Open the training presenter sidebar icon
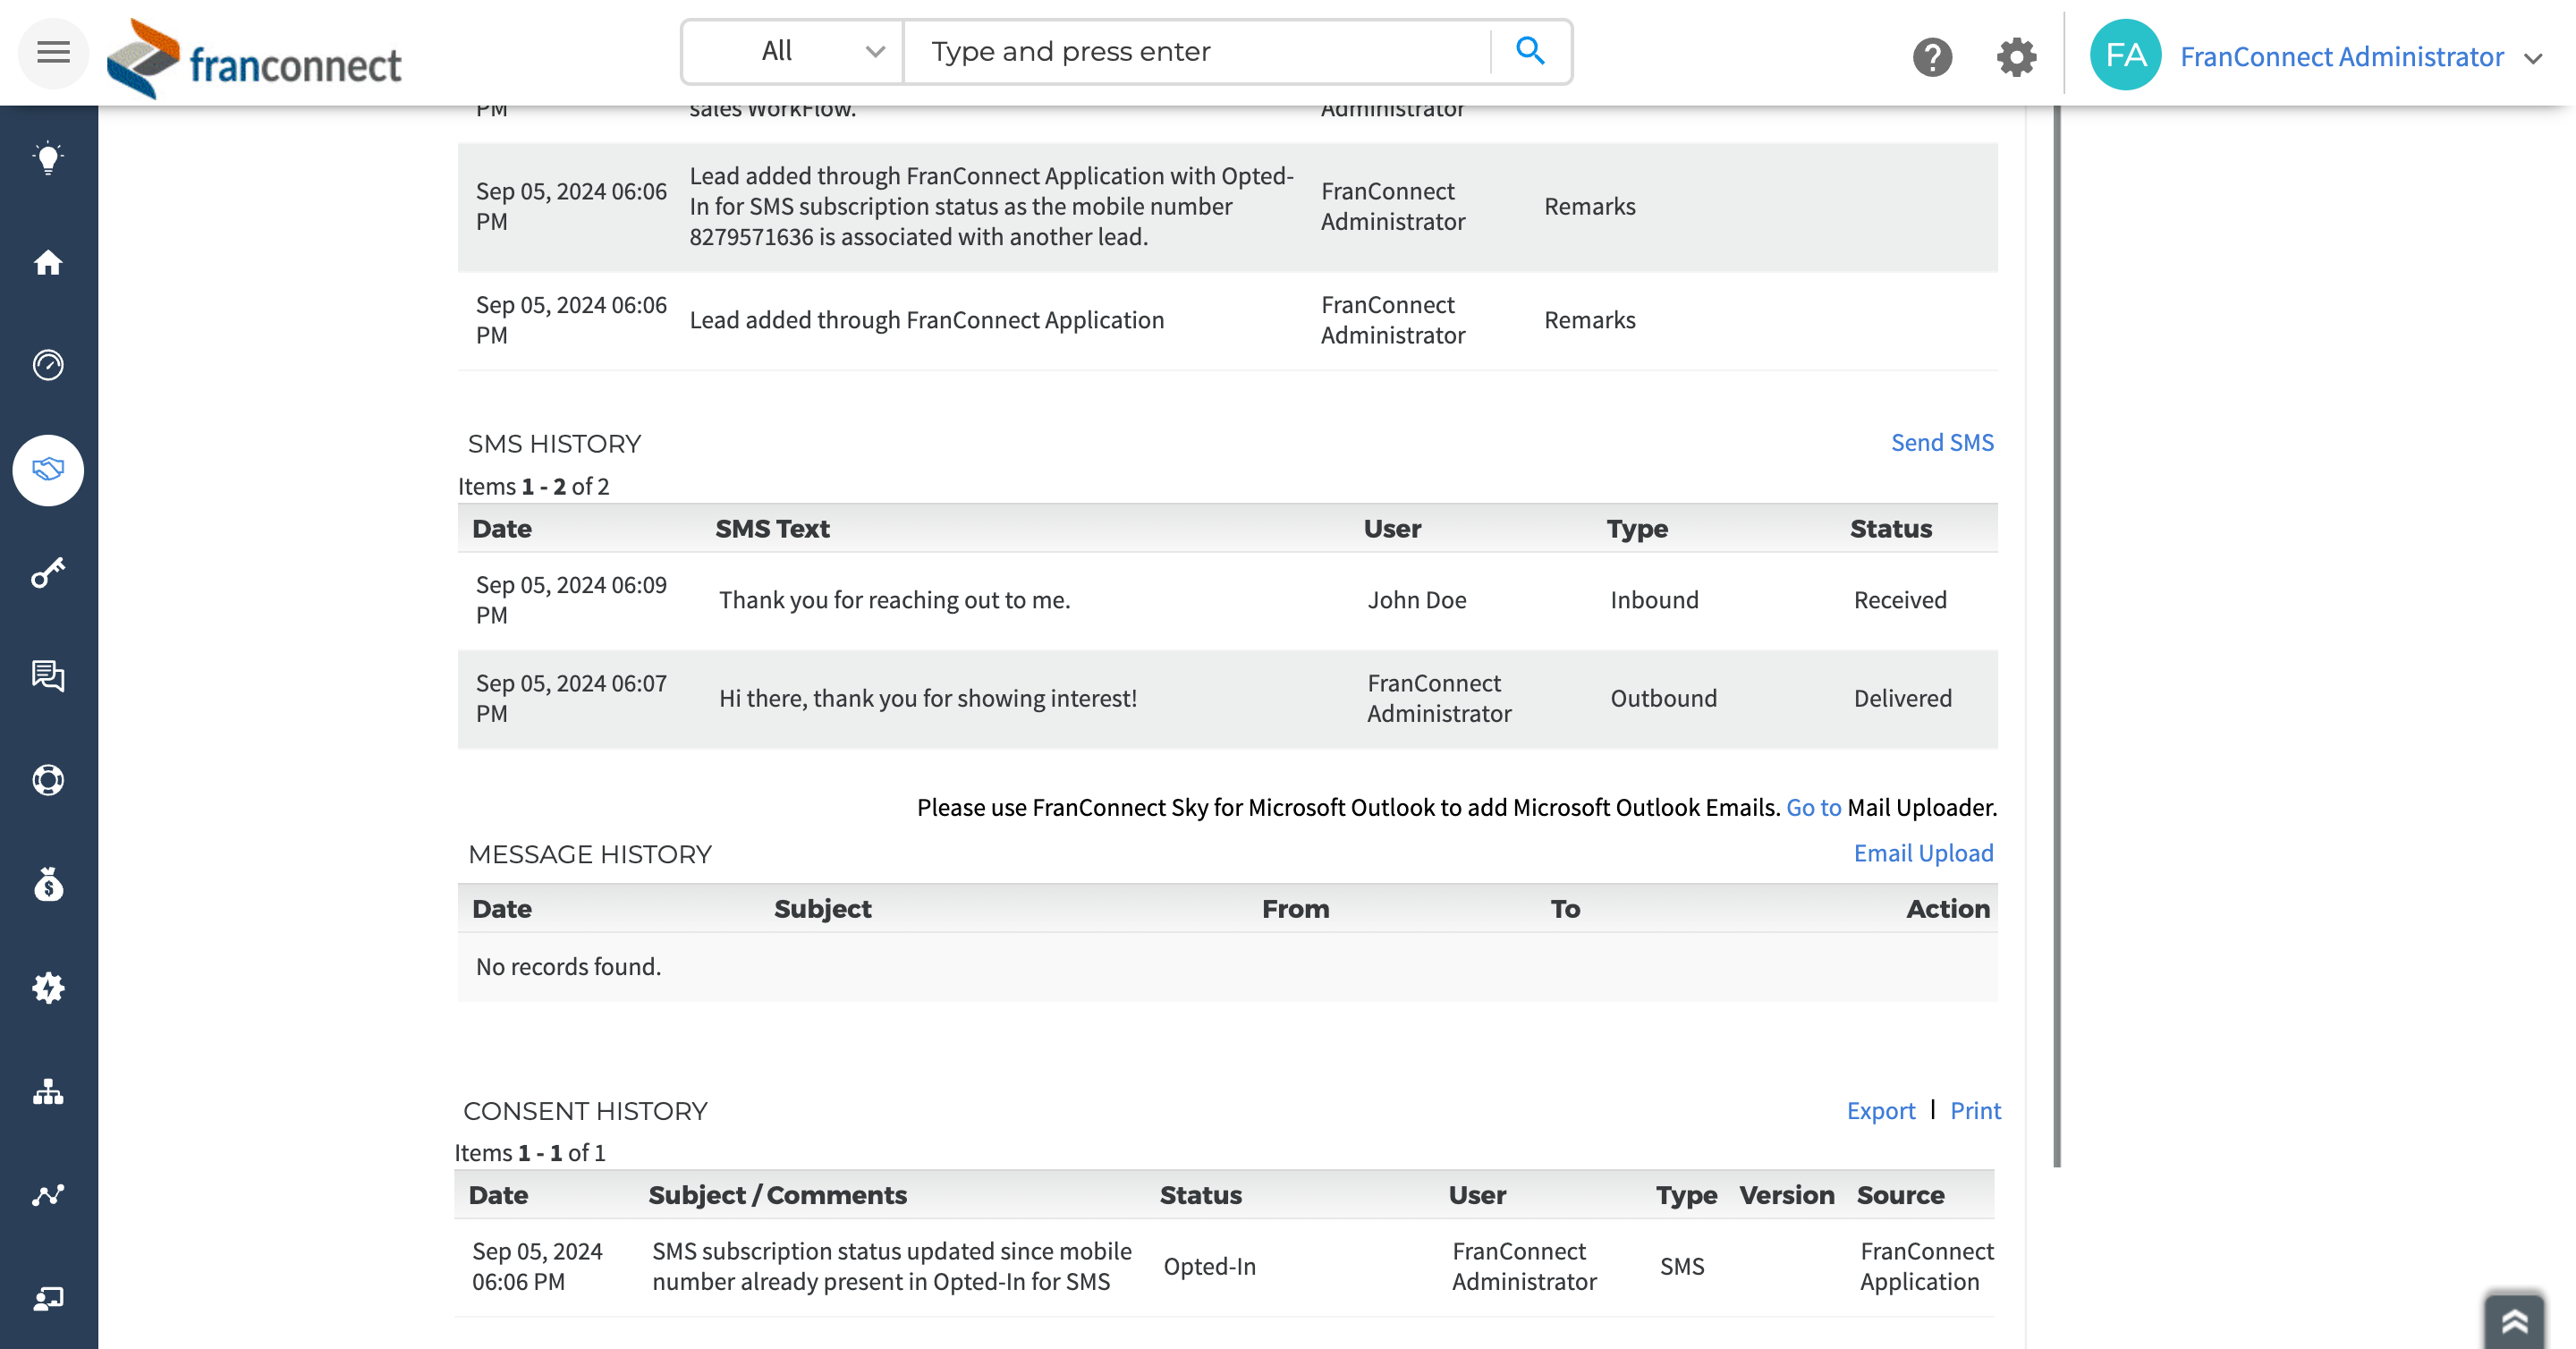 [48, 1299]
